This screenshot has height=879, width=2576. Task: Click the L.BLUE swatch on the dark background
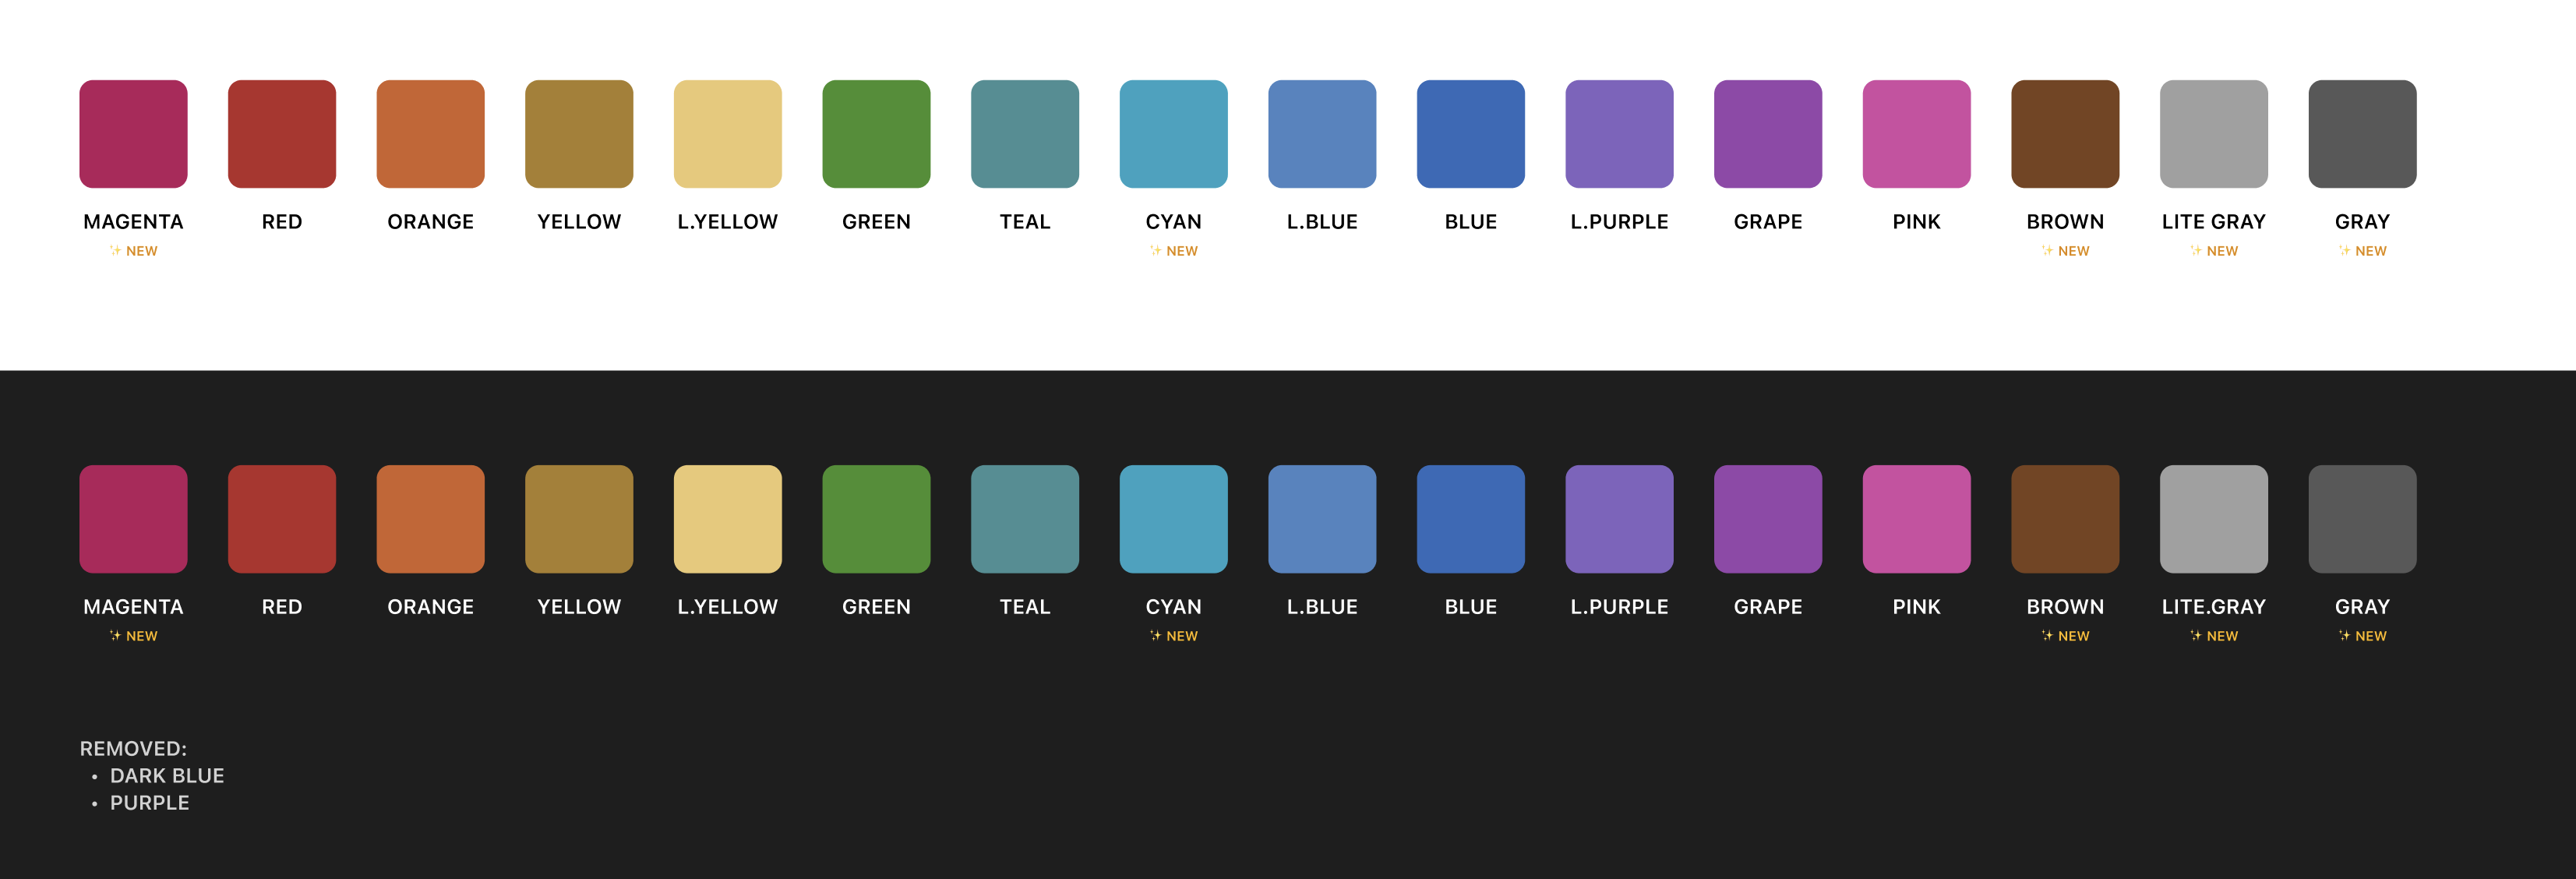(1321, 518)
